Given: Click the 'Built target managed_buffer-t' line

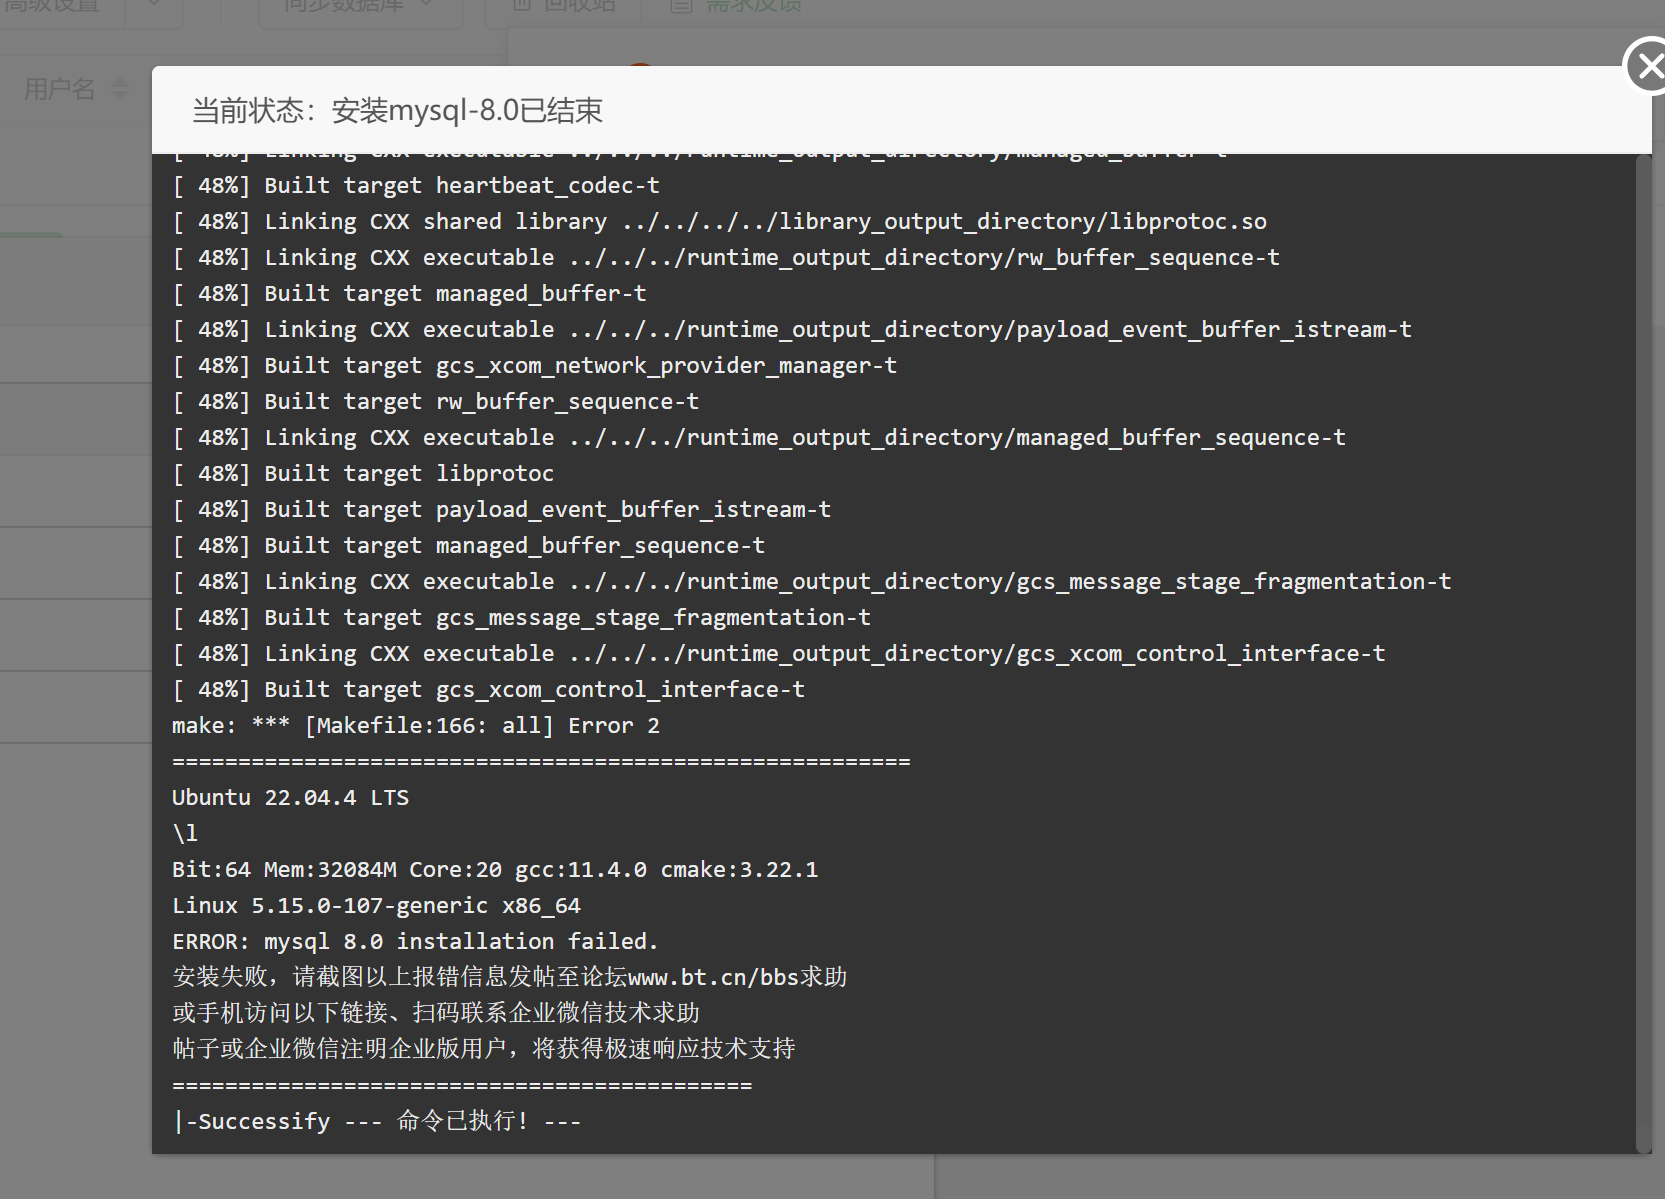Looking at the screenshot, I should [409, 294].
